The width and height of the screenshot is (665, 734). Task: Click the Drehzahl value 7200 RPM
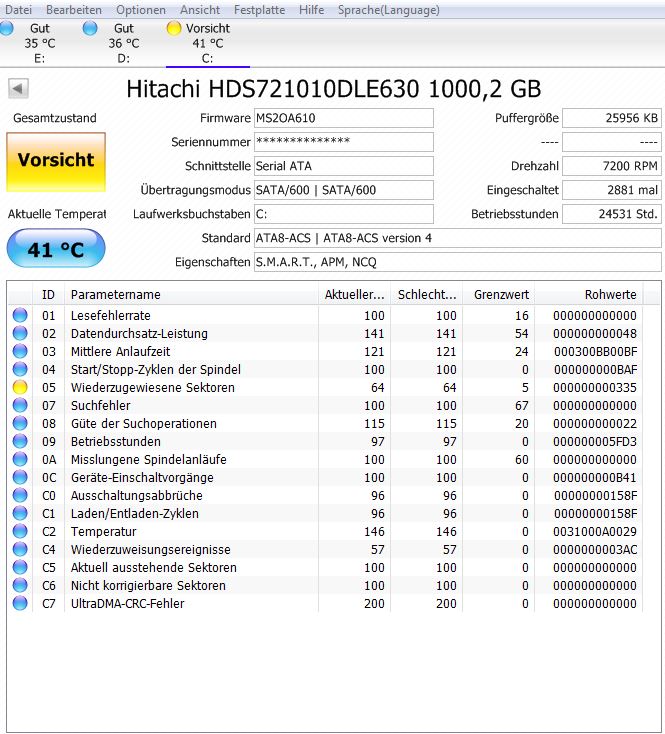coord(612,166)
